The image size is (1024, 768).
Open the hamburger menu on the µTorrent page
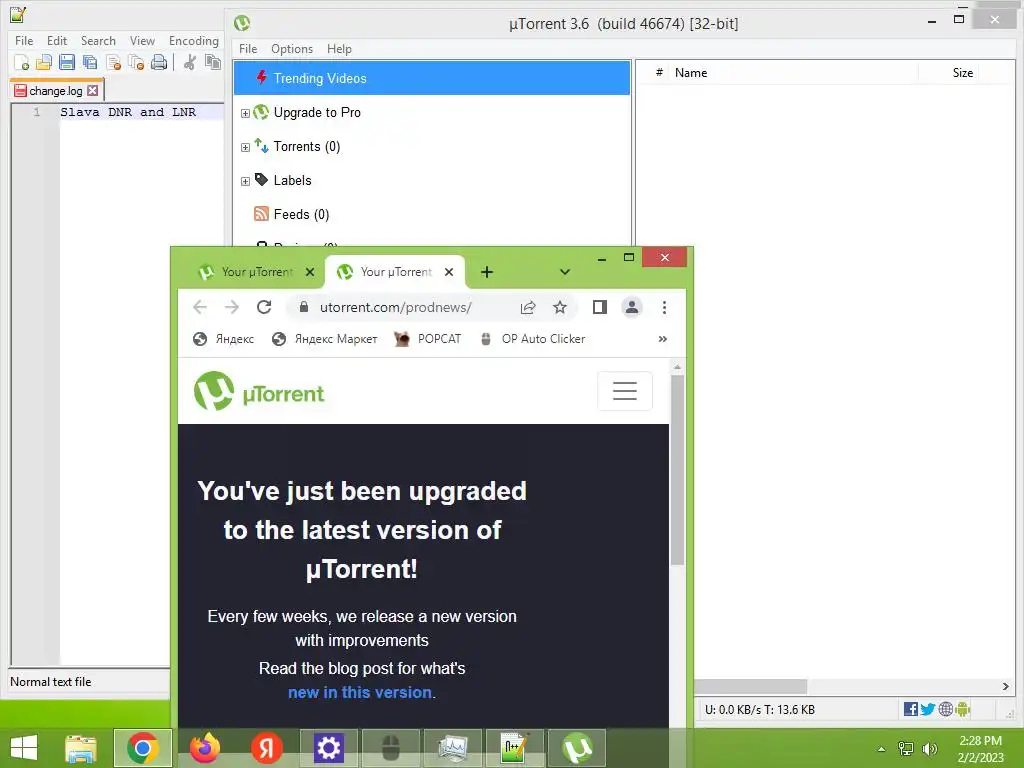pyautogui.click(x=625, y=391)
